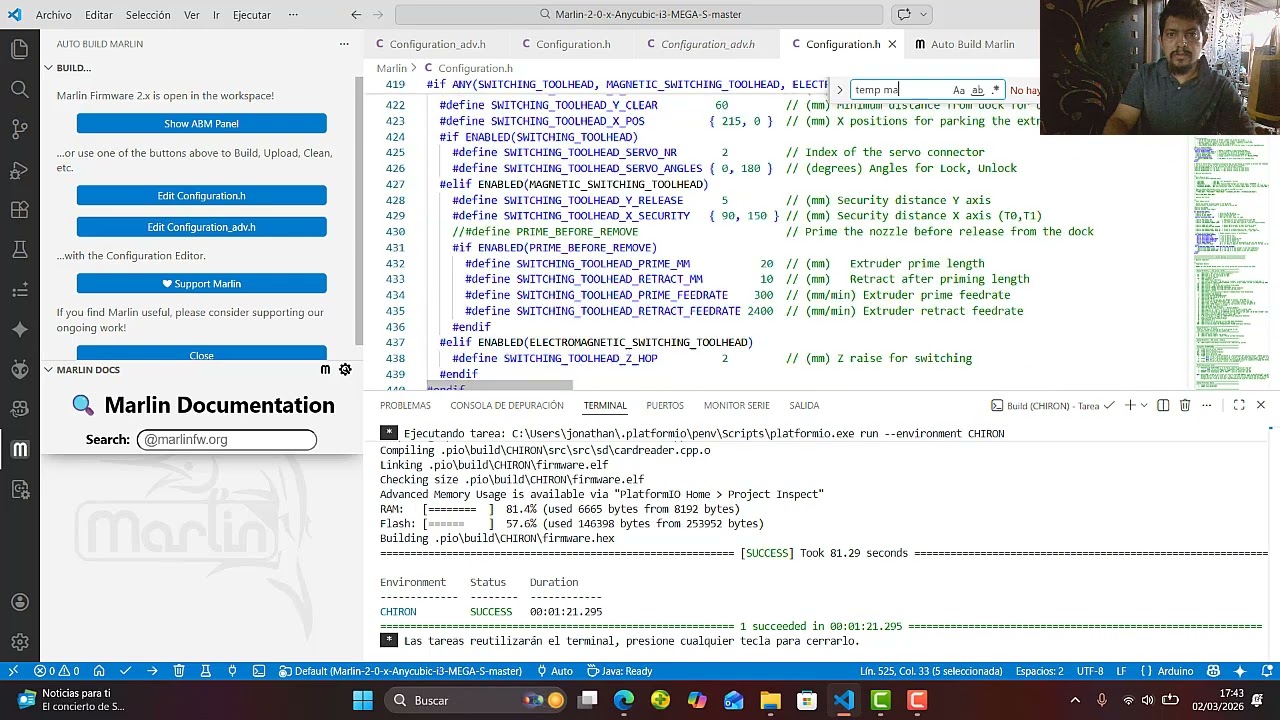Open the Extensions view
This screenshot has height=720, width=1280.
pos(20,210)
